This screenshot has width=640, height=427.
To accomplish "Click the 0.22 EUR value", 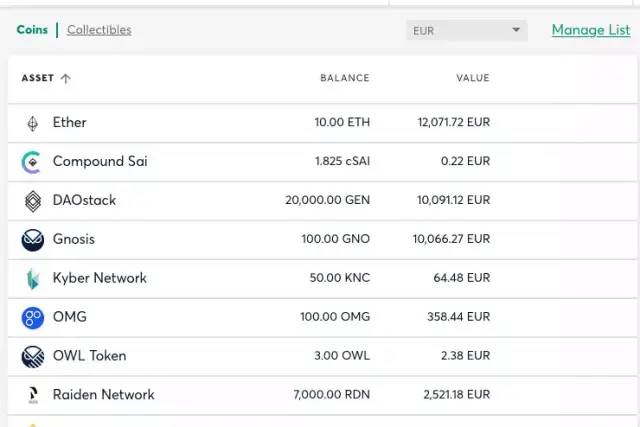I will pyautogui.click(x=465, y=161).
